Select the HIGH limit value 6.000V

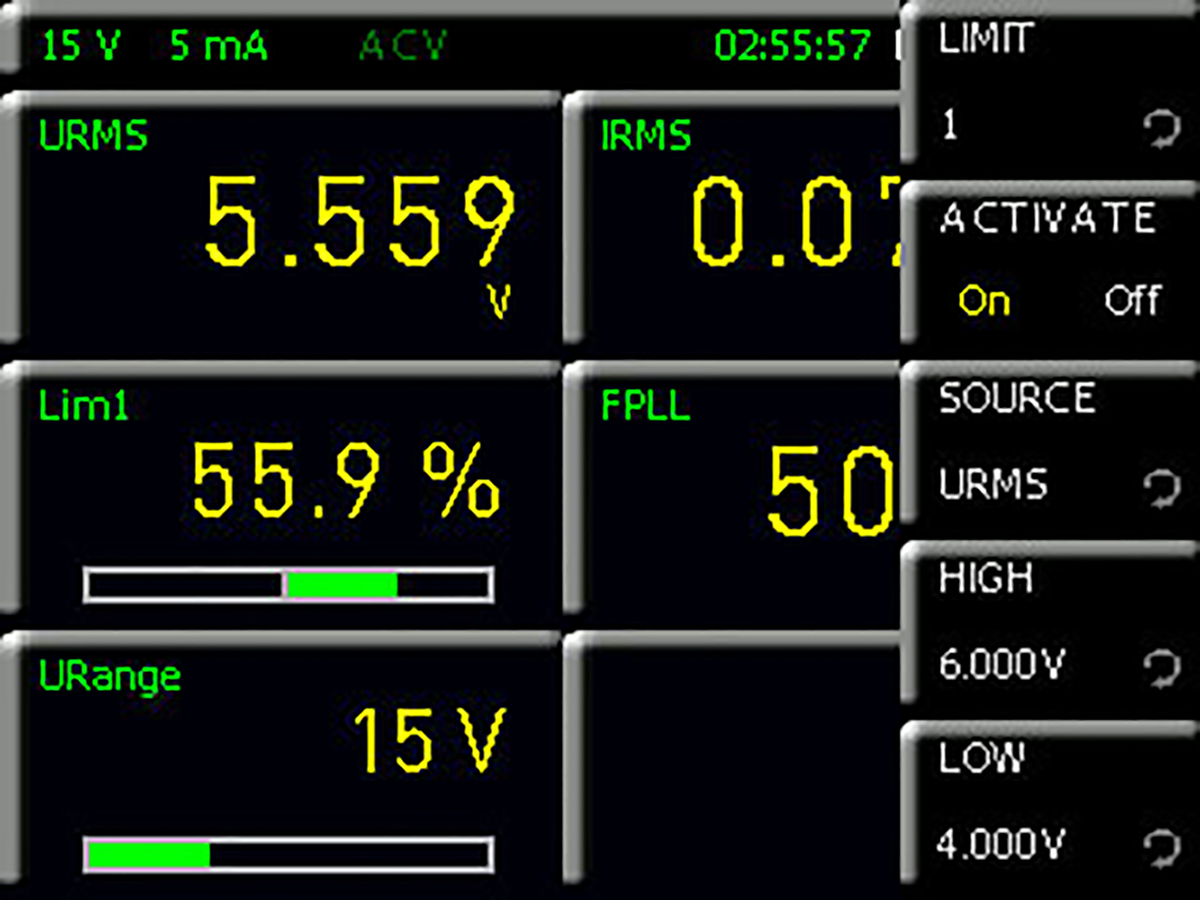1002,665
